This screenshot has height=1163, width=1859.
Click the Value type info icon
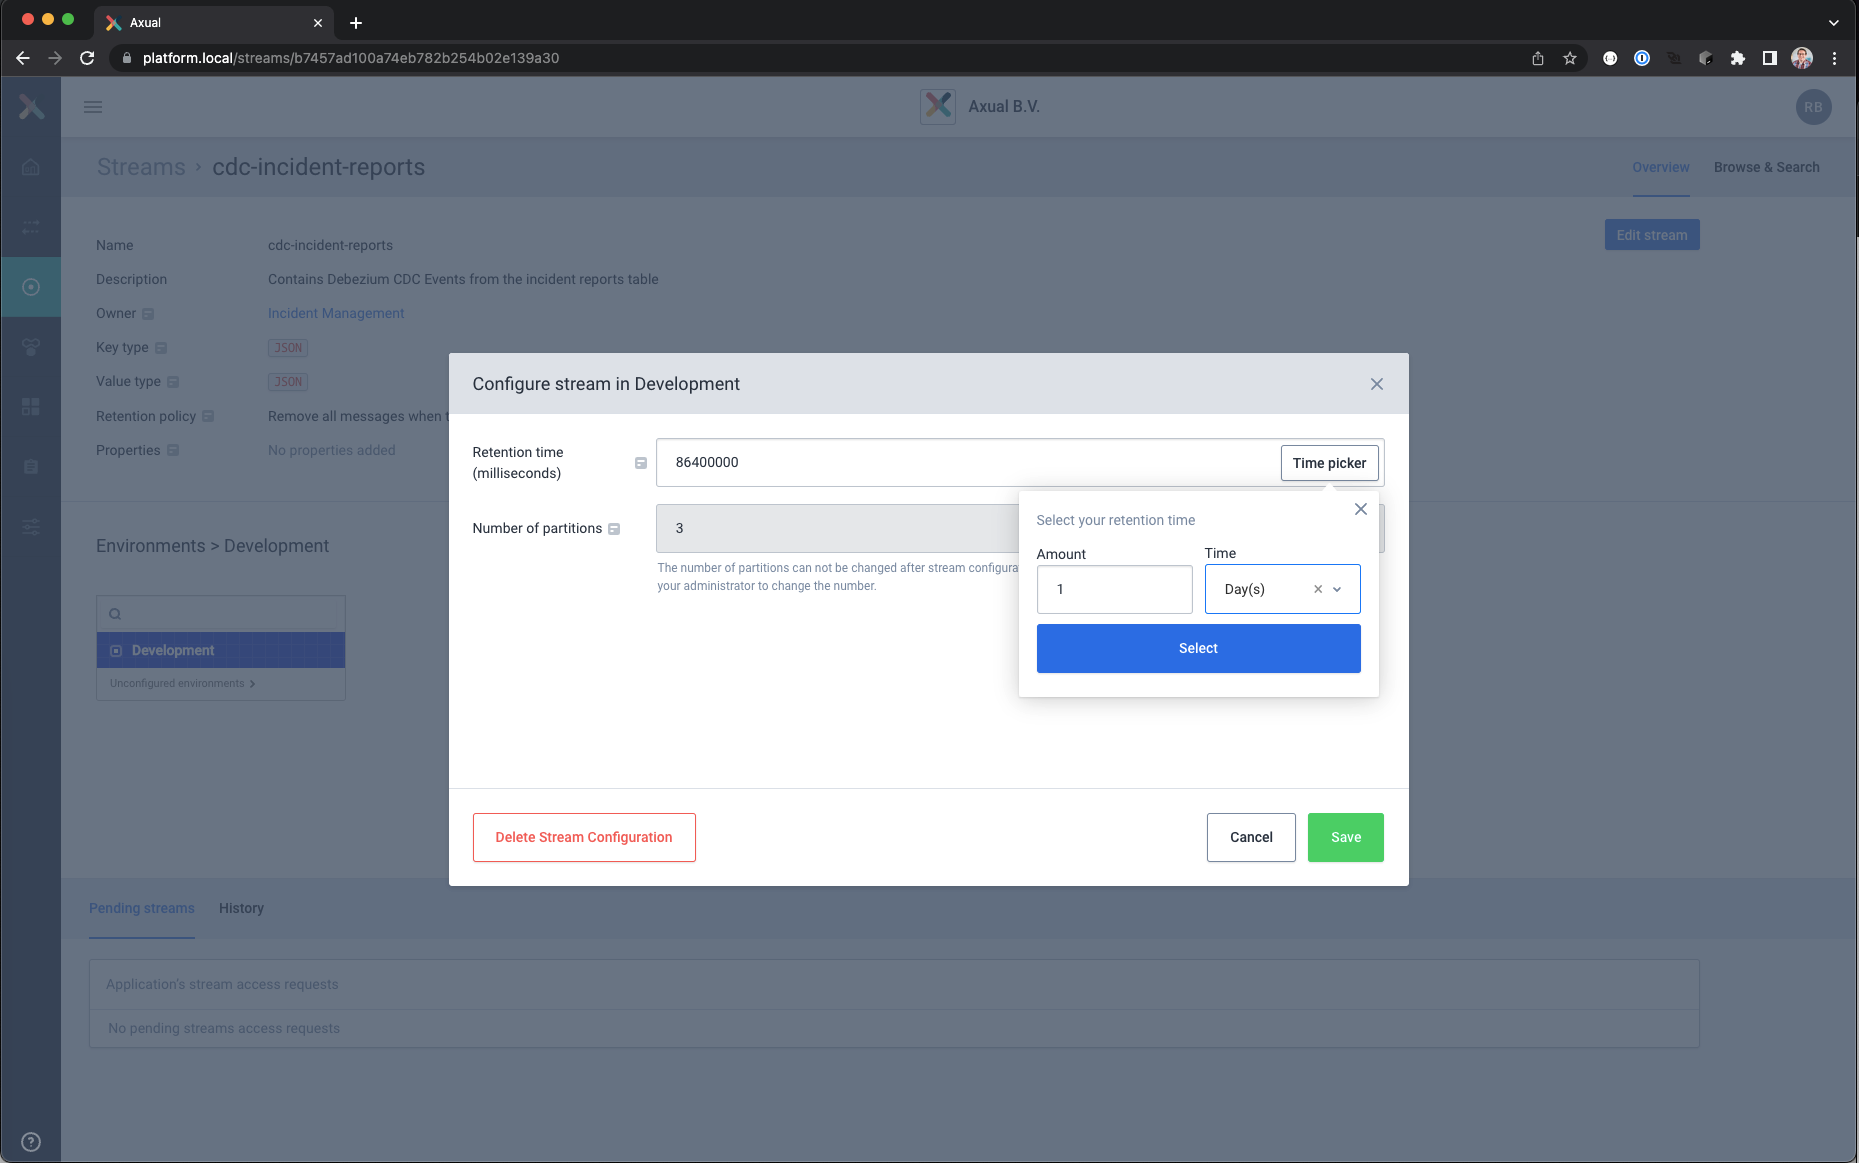[x=173, y=382]
